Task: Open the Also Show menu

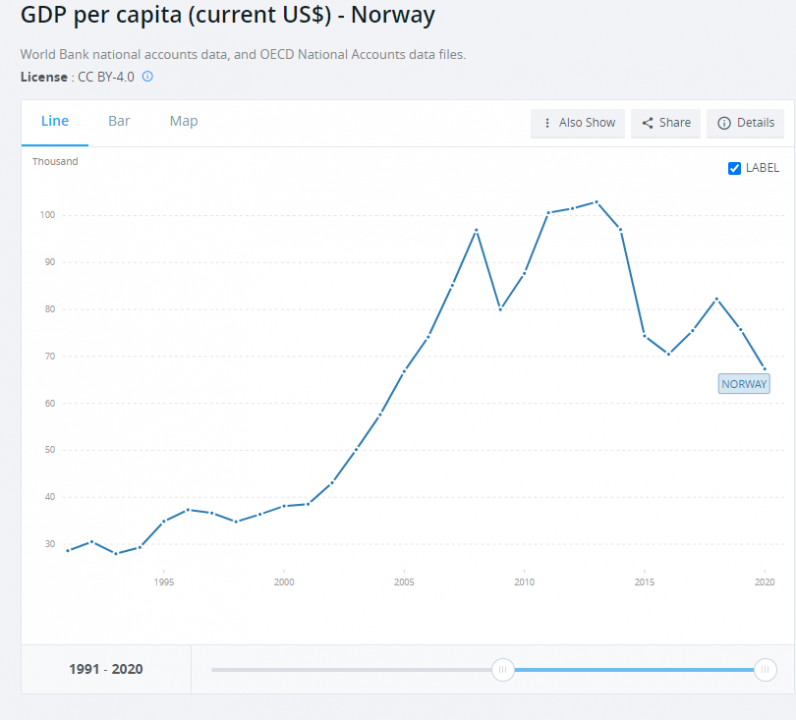Action: pos(578,123)
